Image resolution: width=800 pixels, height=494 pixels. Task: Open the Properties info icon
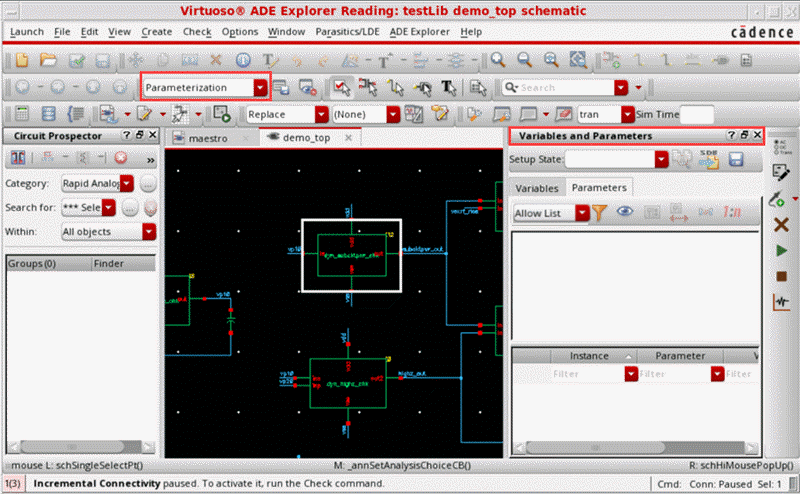[243, 60]
